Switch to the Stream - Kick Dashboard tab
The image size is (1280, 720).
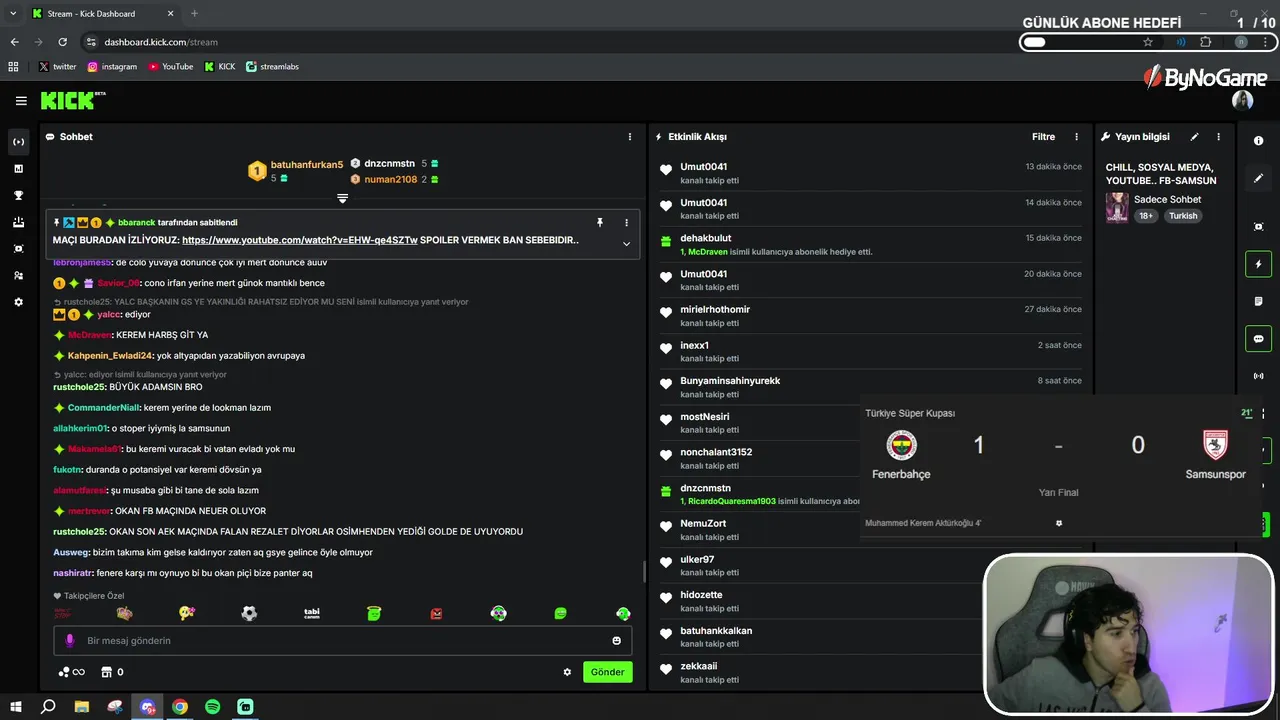pyautogui.click(x=104, y=14)
